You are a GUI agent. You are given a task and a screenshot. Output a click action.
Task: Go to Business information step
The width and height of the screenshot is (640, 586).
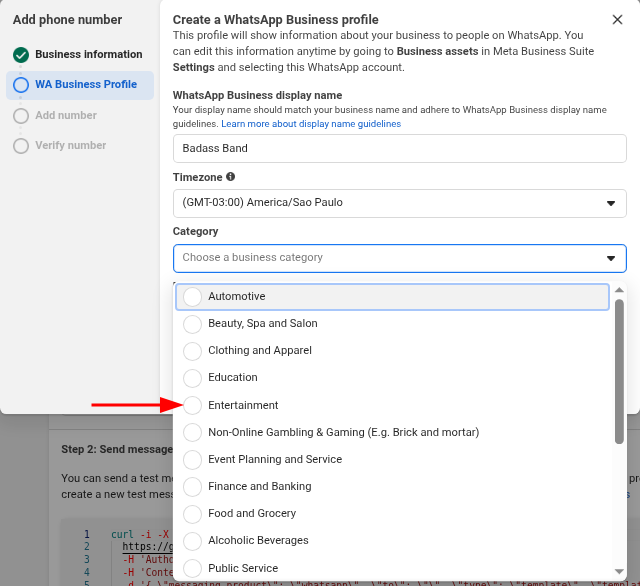88,55
